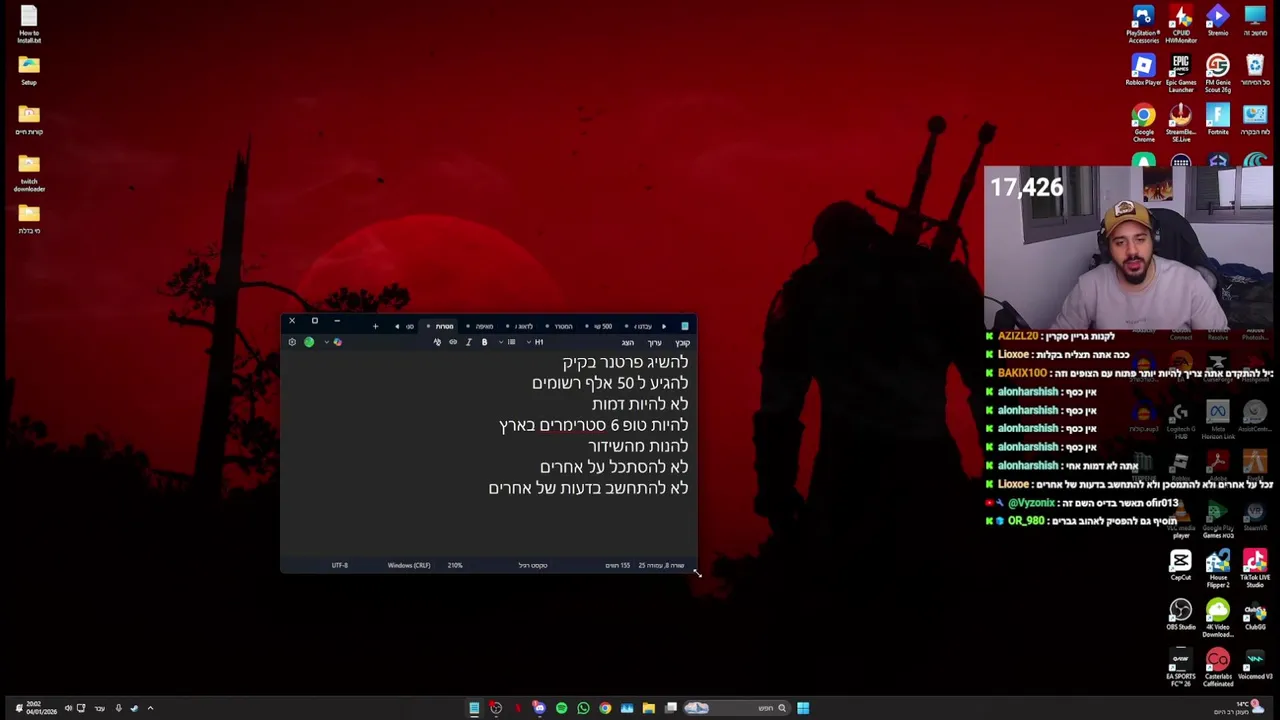Viewport: 1280px width, 720px height.
Task: Switch to the מטרות tab in Notepad
Action: [440, 326]
